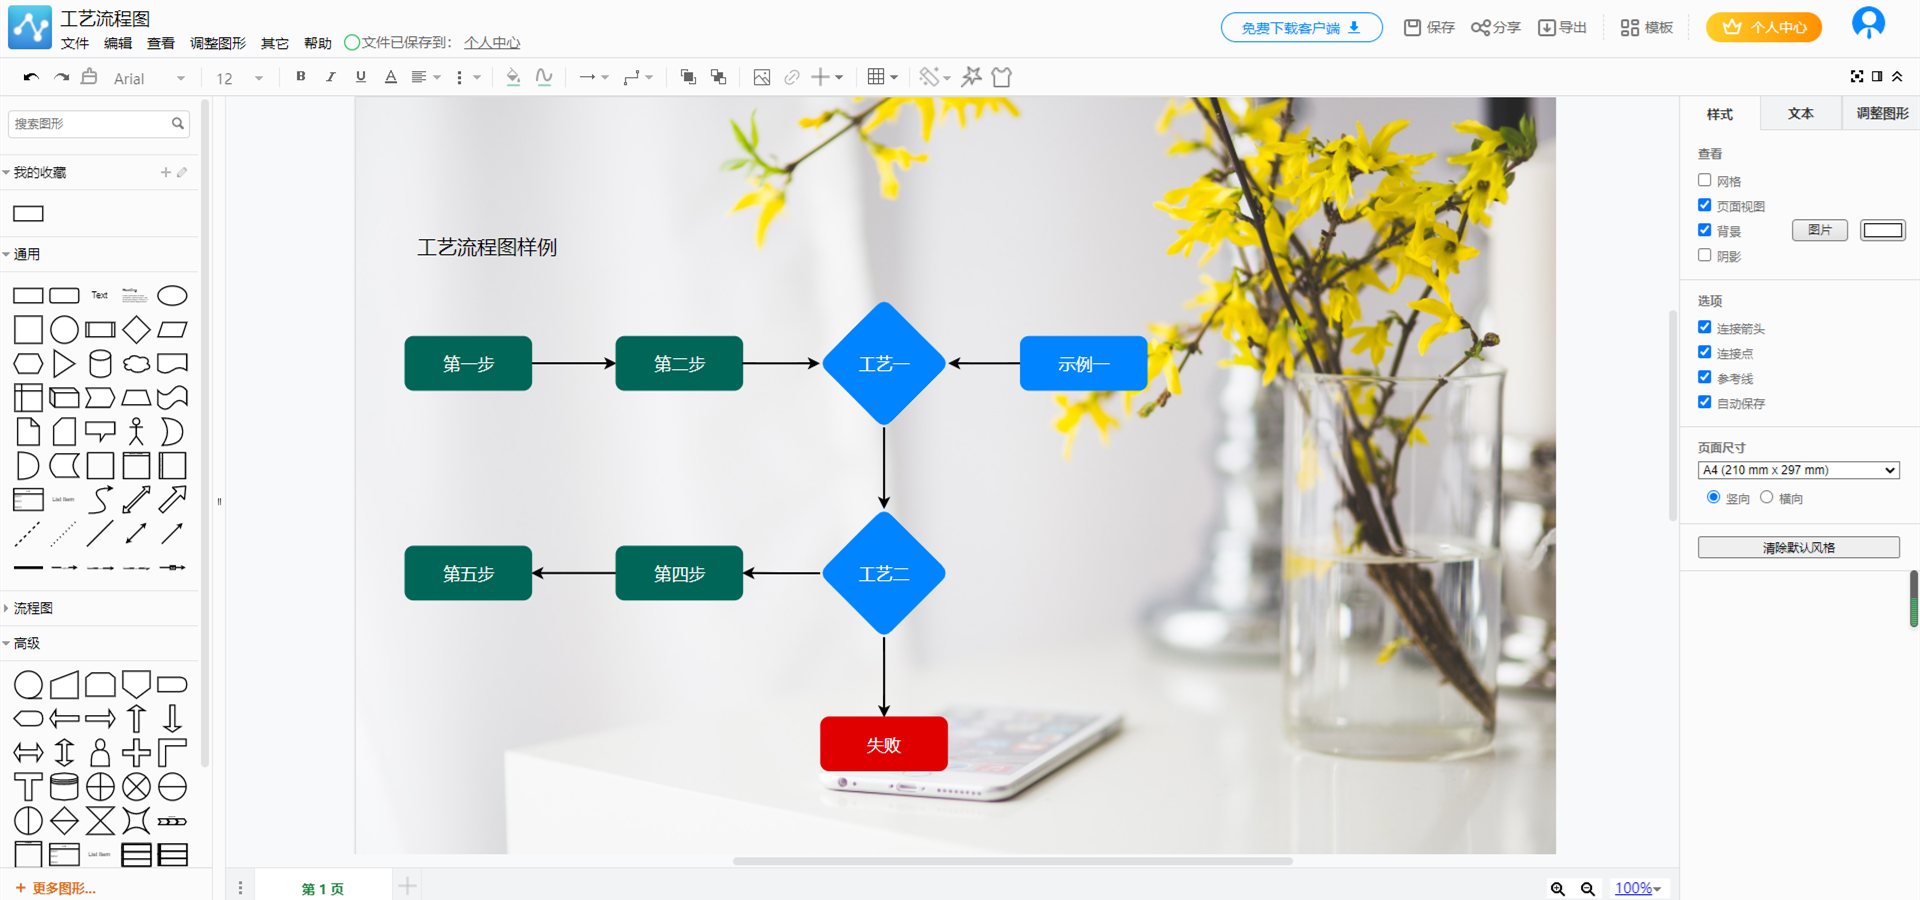Select the 横向 landscape radio button

1767,498
